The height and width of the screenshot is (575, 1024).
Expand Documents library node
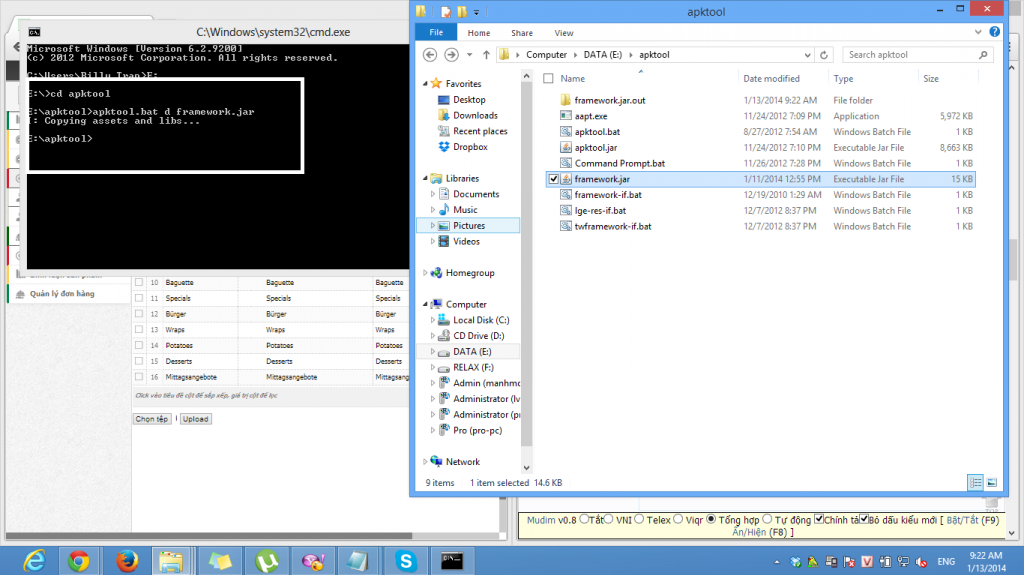432,194
